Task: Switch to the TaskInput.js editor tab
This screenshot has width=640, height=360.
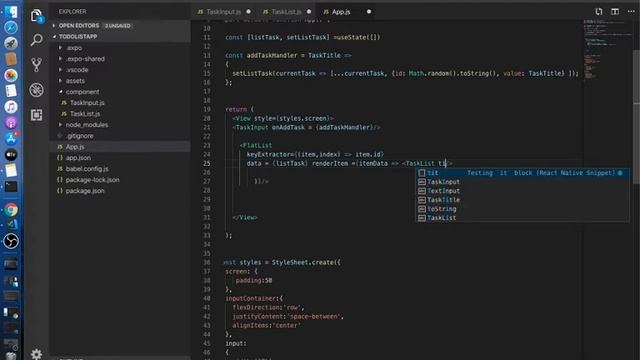Action: (223, 12)
